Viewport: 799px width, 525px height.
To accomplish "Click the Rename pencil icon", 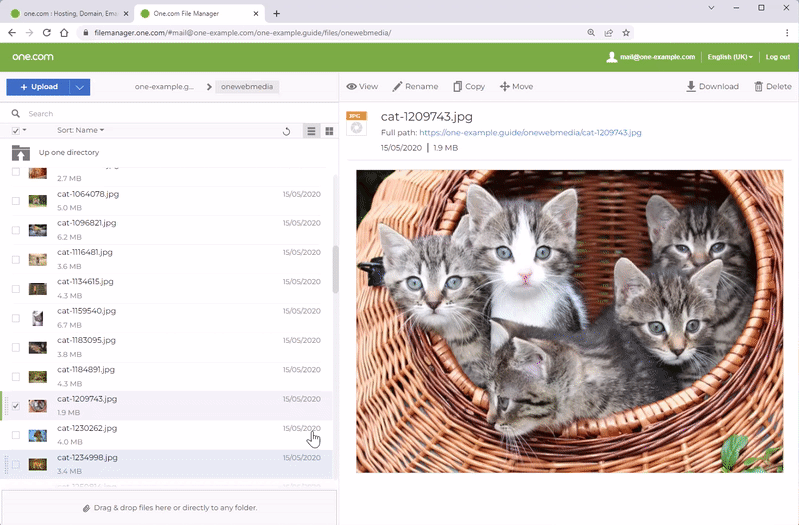I will (x=398, y=87).
